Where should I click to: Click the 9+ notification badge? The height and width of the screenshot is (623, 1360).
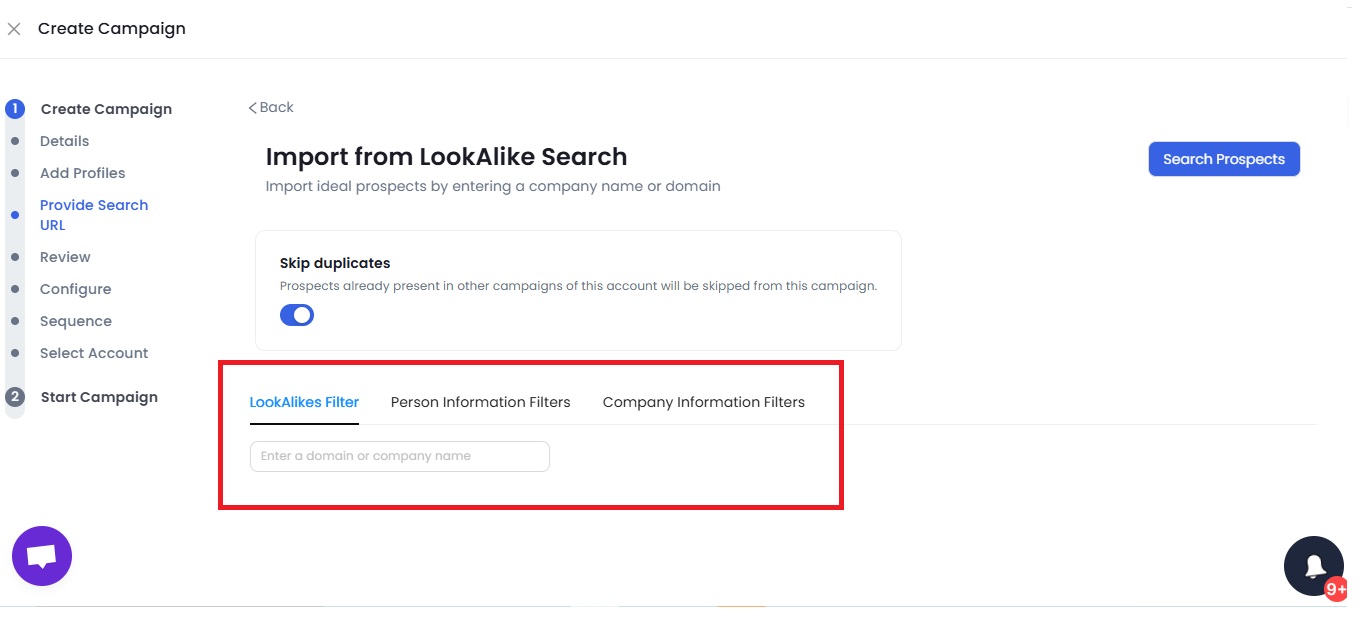tap(1335, 589)
